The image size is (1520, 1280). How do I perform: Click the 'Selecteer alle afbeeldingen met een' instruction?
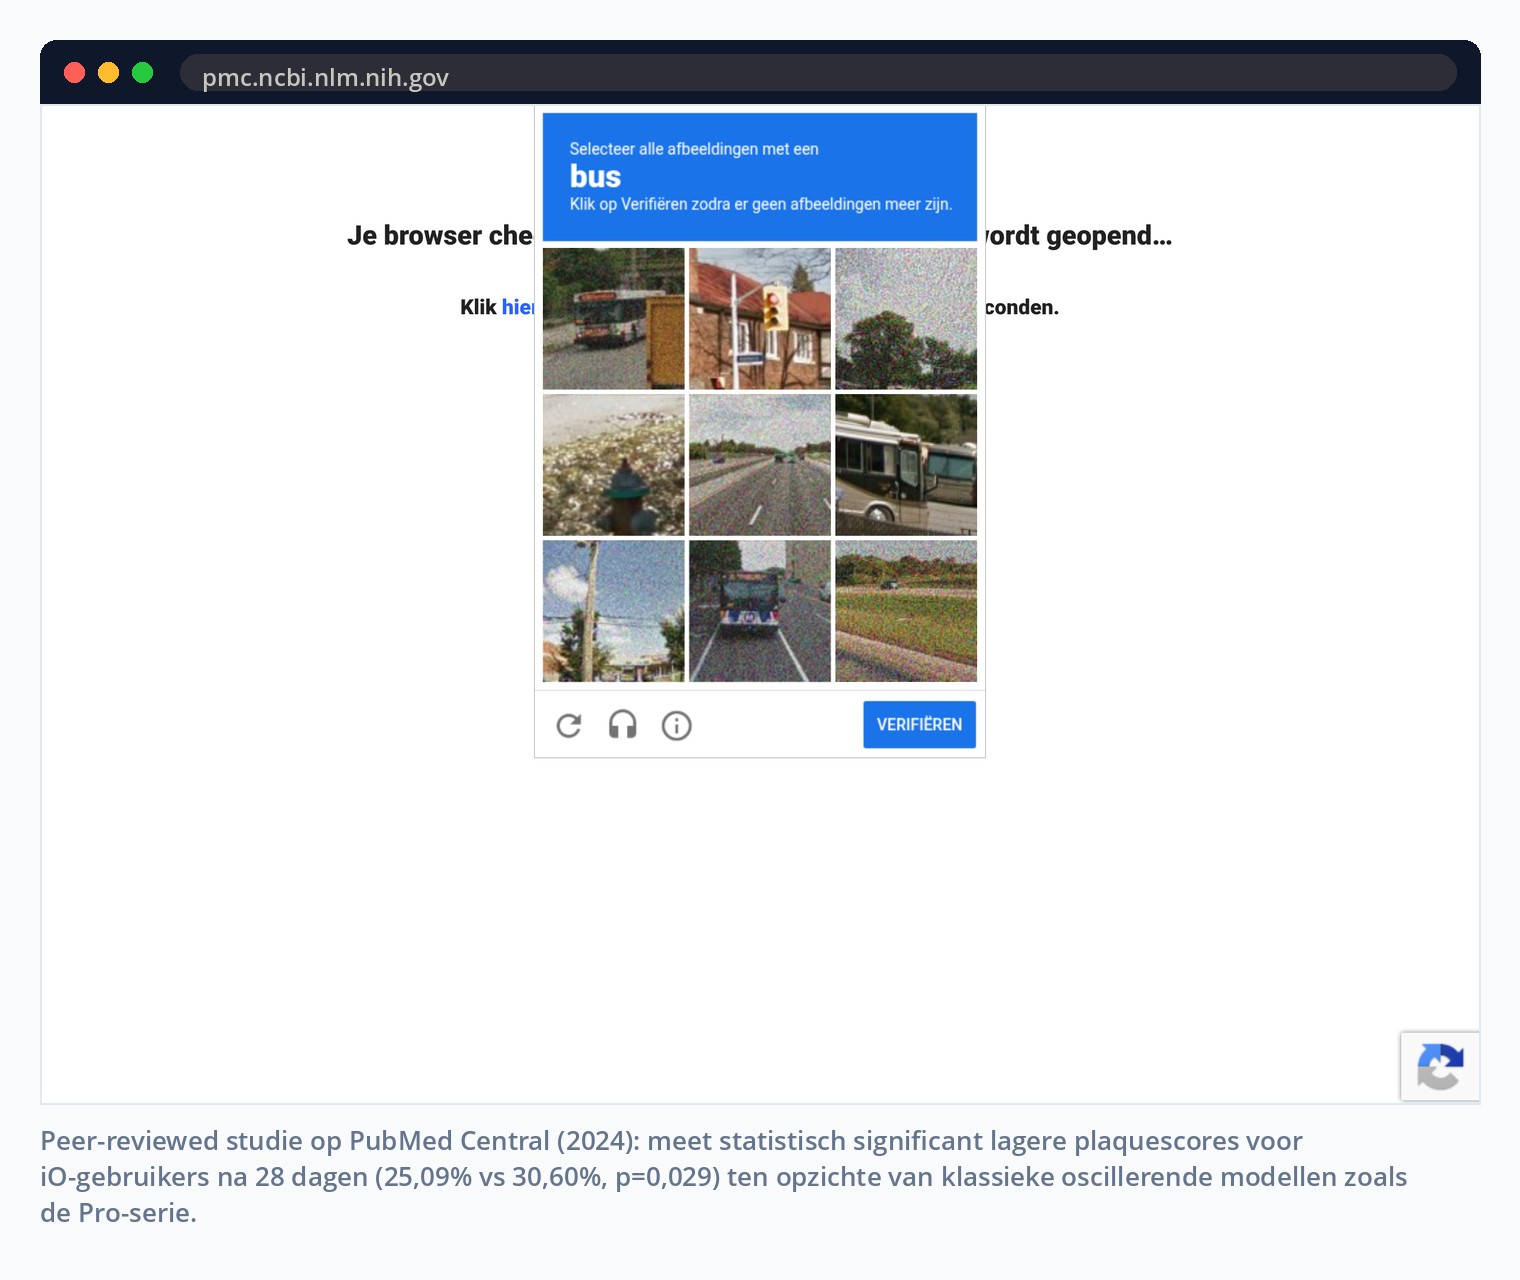pyautogui.click(x=694, y=149)
